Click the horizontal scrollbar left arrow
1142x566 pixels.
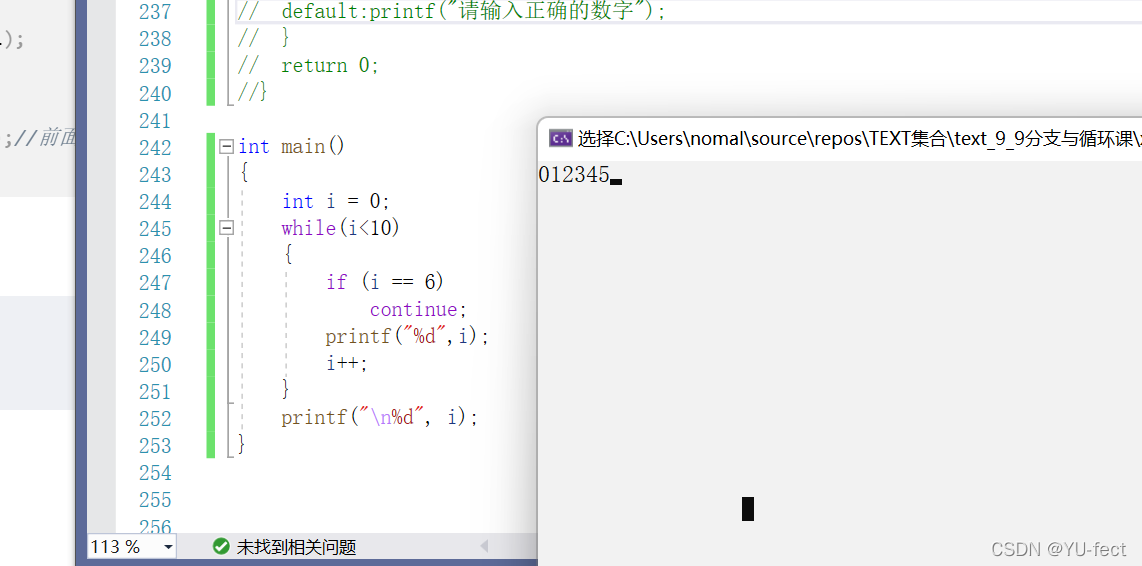click(485, 546)
